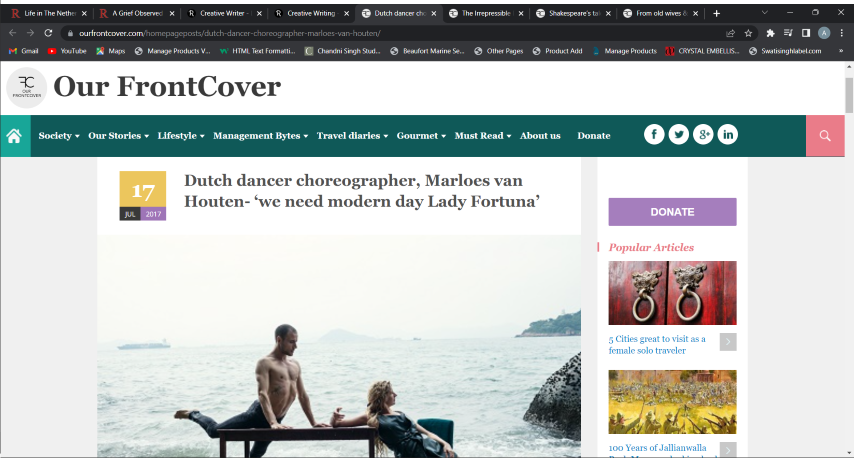Open the LinkedIn social icon
The image size is (854, 458).
728,135
